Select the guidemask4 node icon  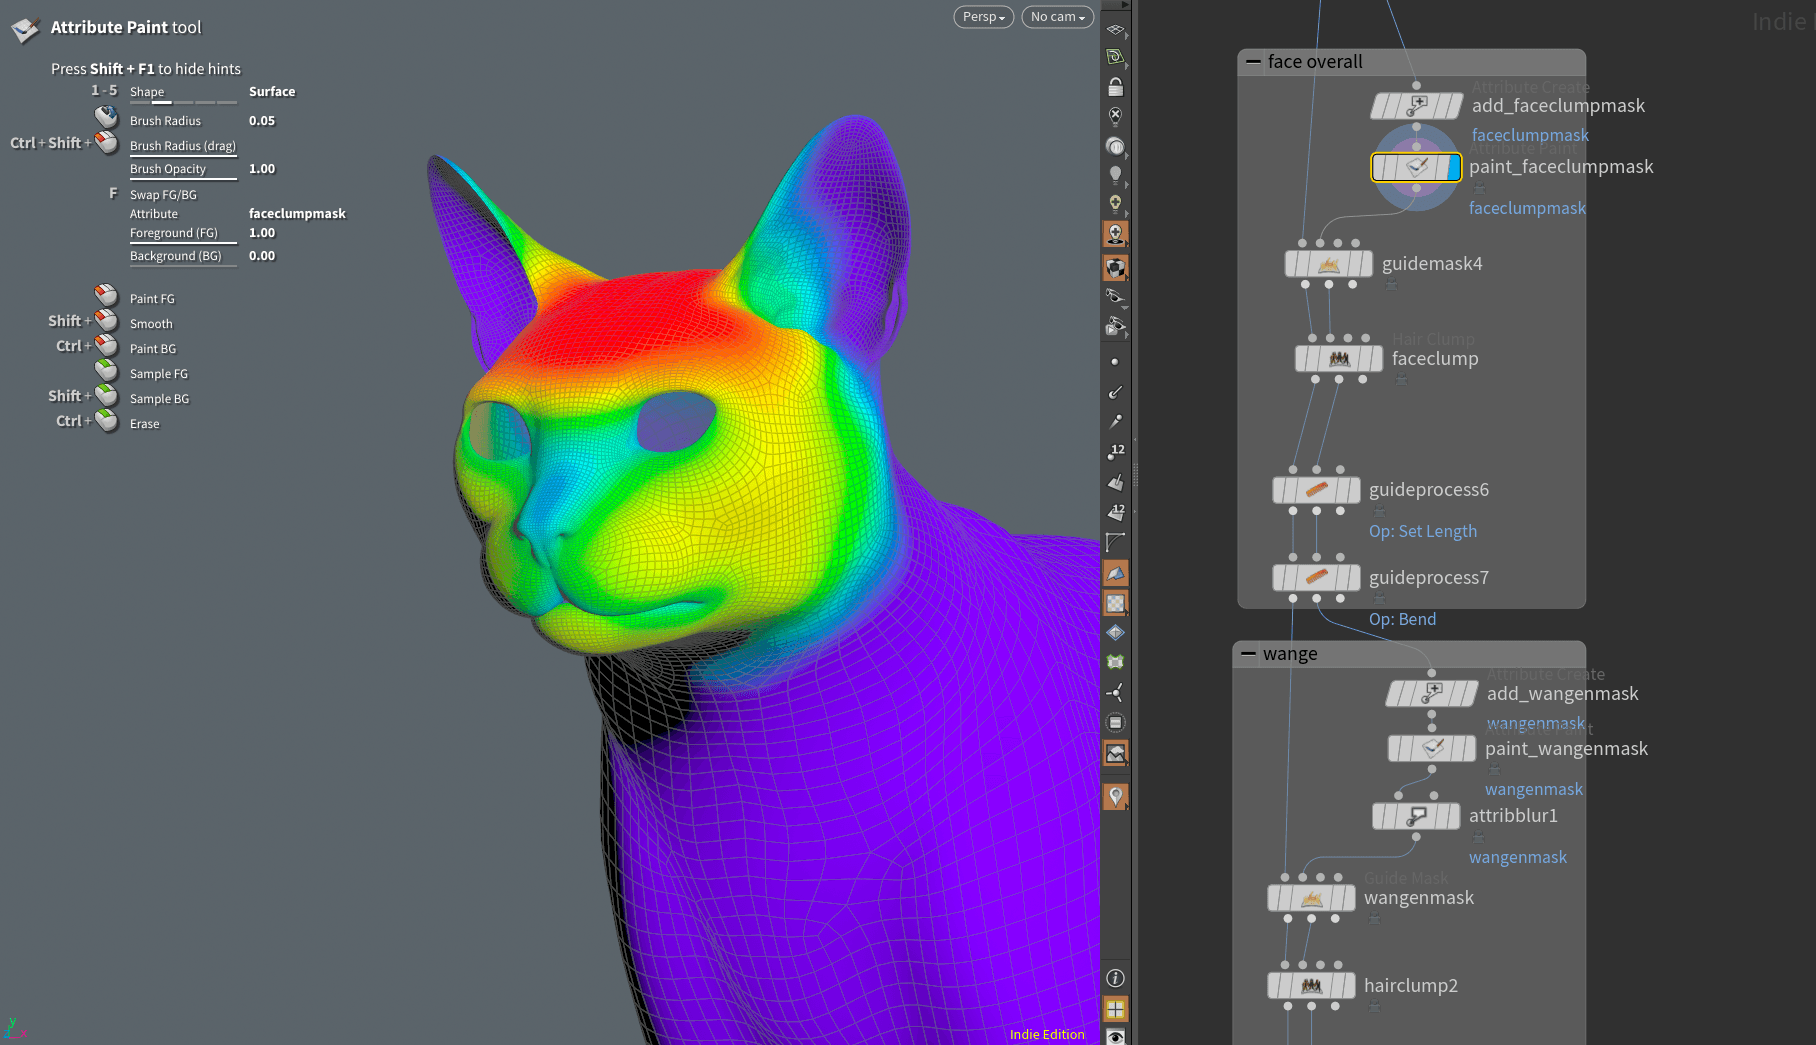[x=1328, y=264]
